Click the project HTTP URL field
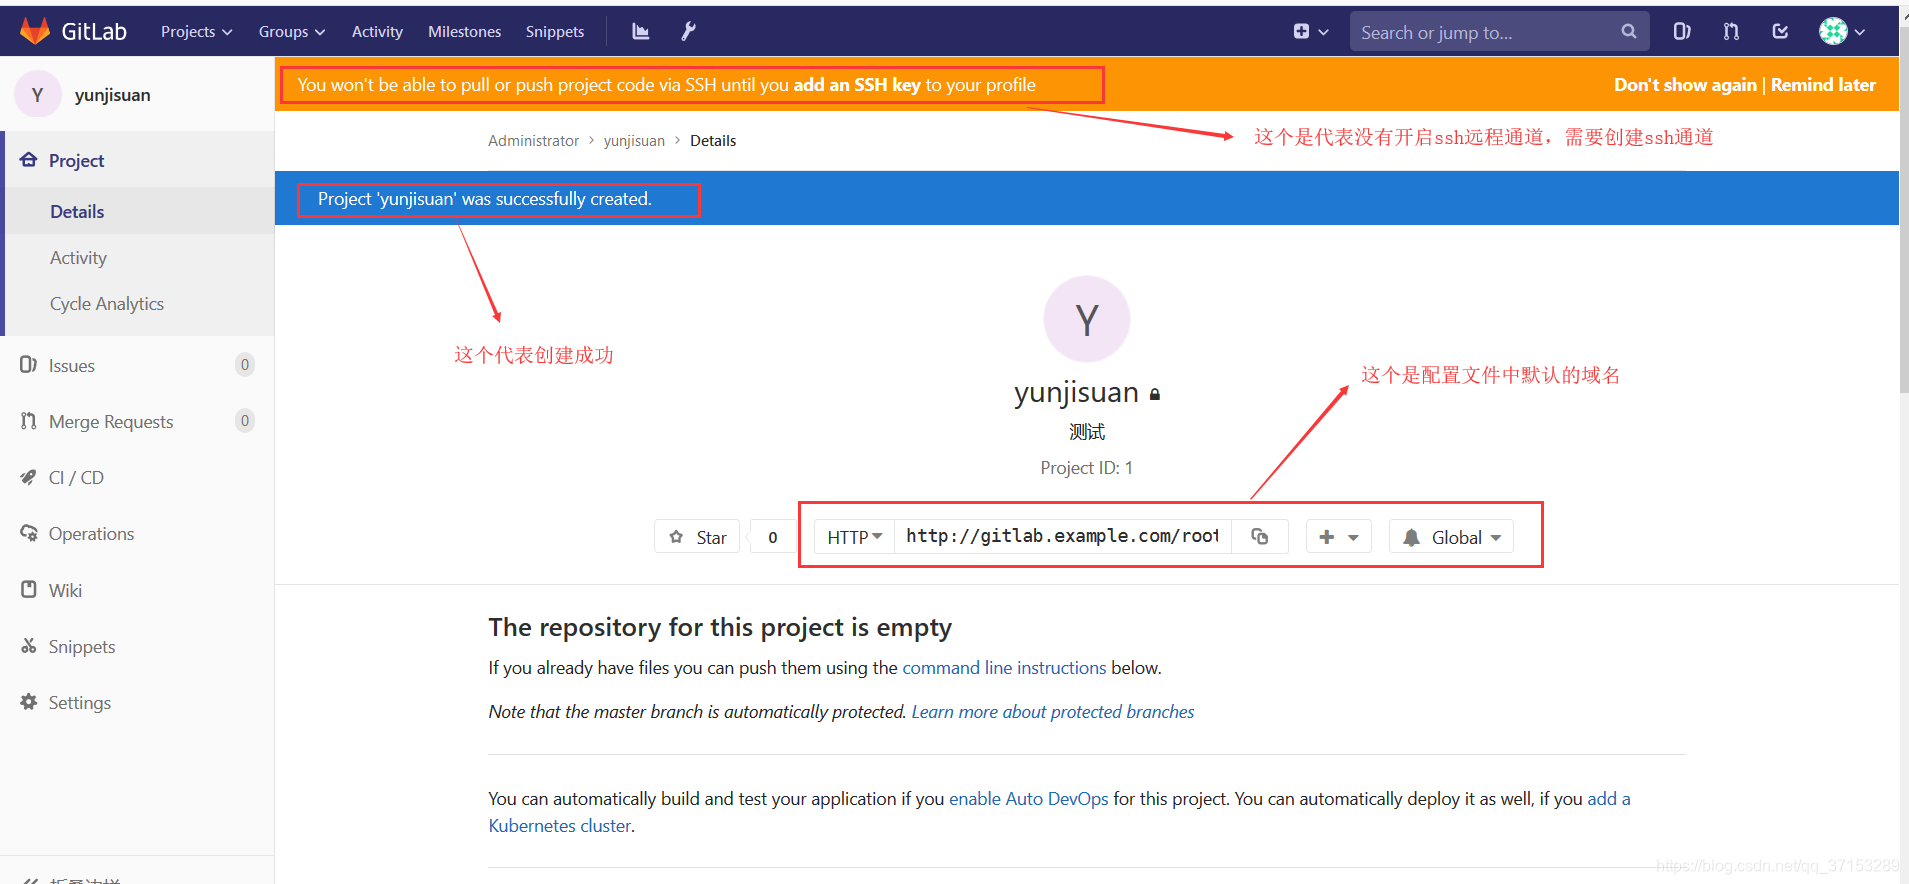 [1063, 537]
